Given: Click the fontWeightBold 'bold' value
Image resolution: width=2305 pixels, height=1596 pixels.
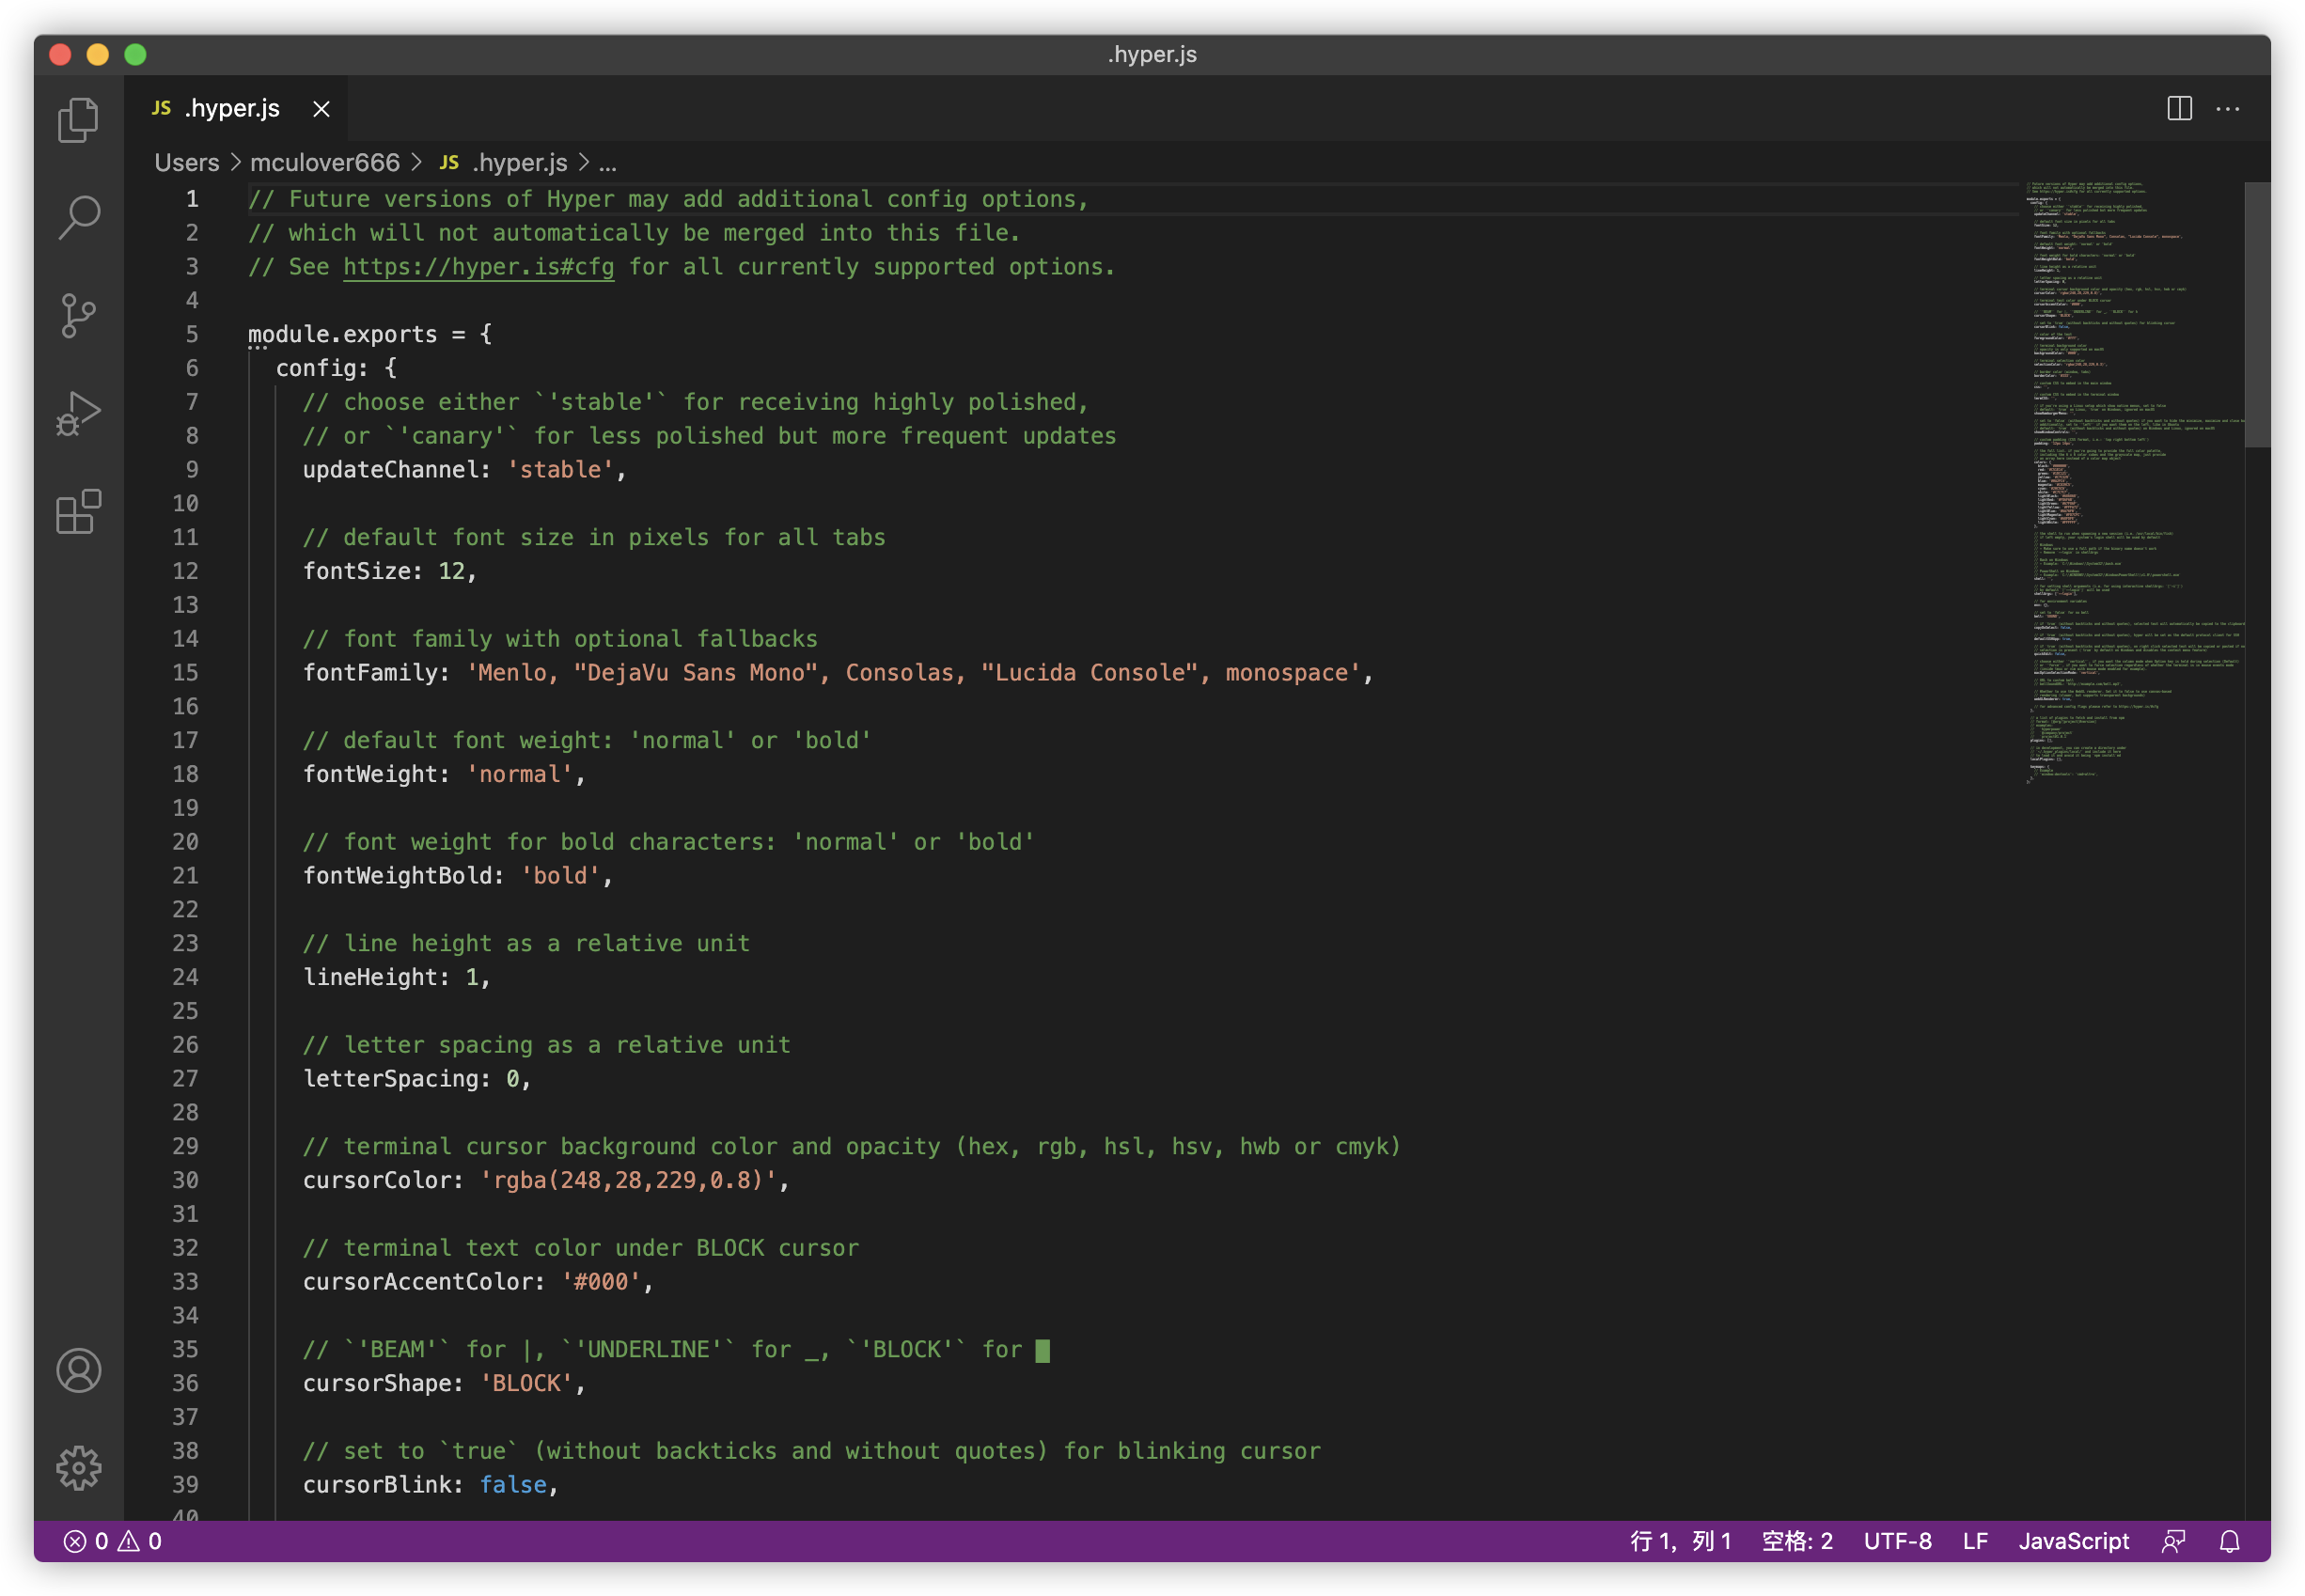Looking at the screenshot, I should tap(560, 876).
